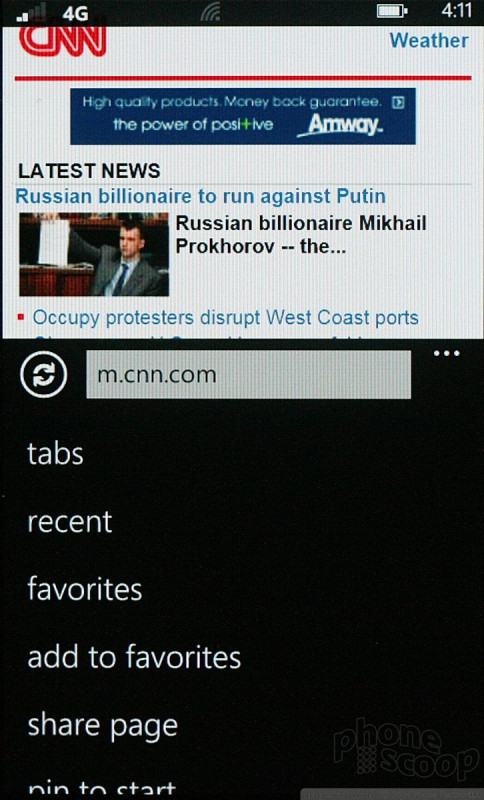Open the Amway banner advertisement
The width and height of the screenshot is (484, 800).
(243, 116)
